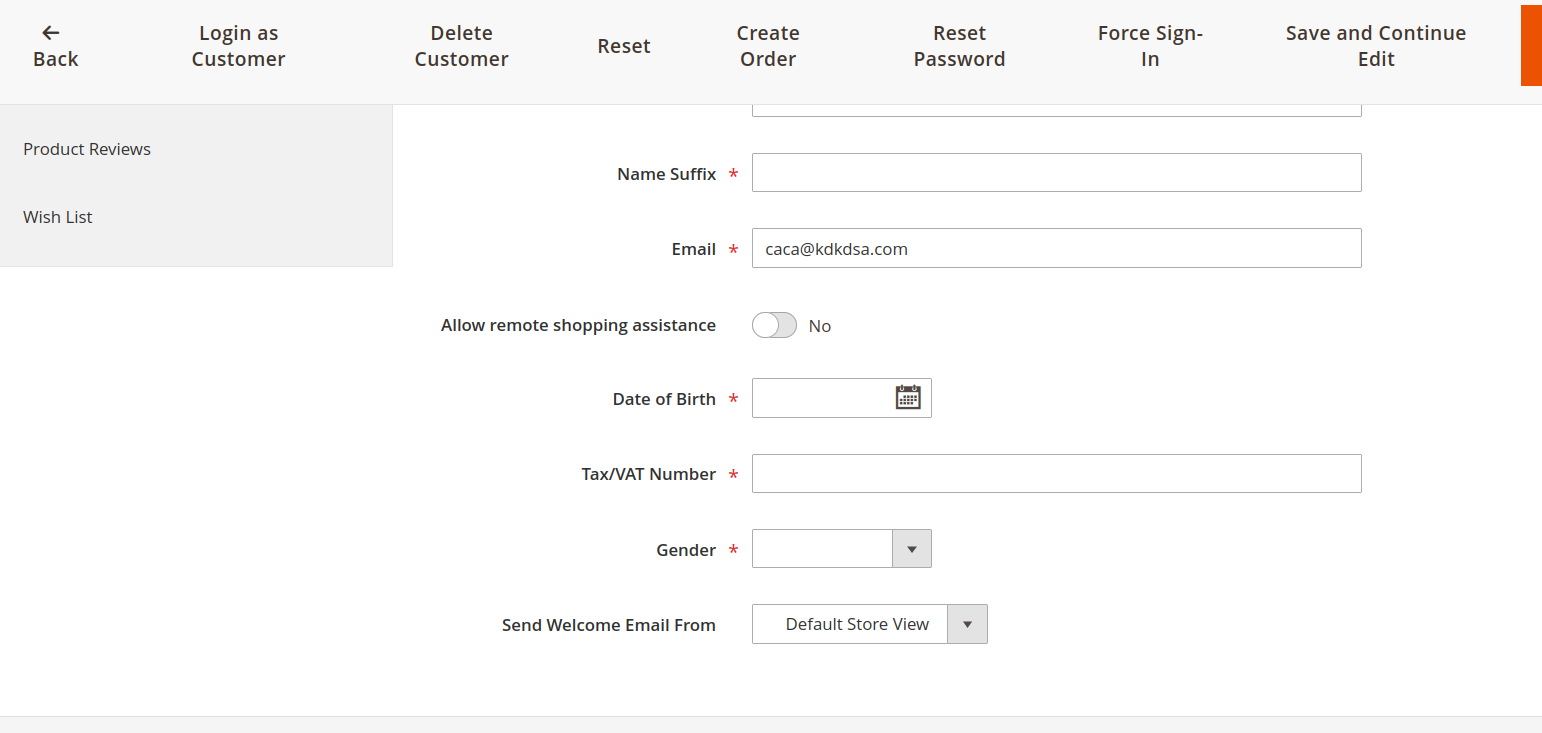Click Delete Customer
Image resolution: width=1542 pixels, height=733 pixels.
(461, 45)
